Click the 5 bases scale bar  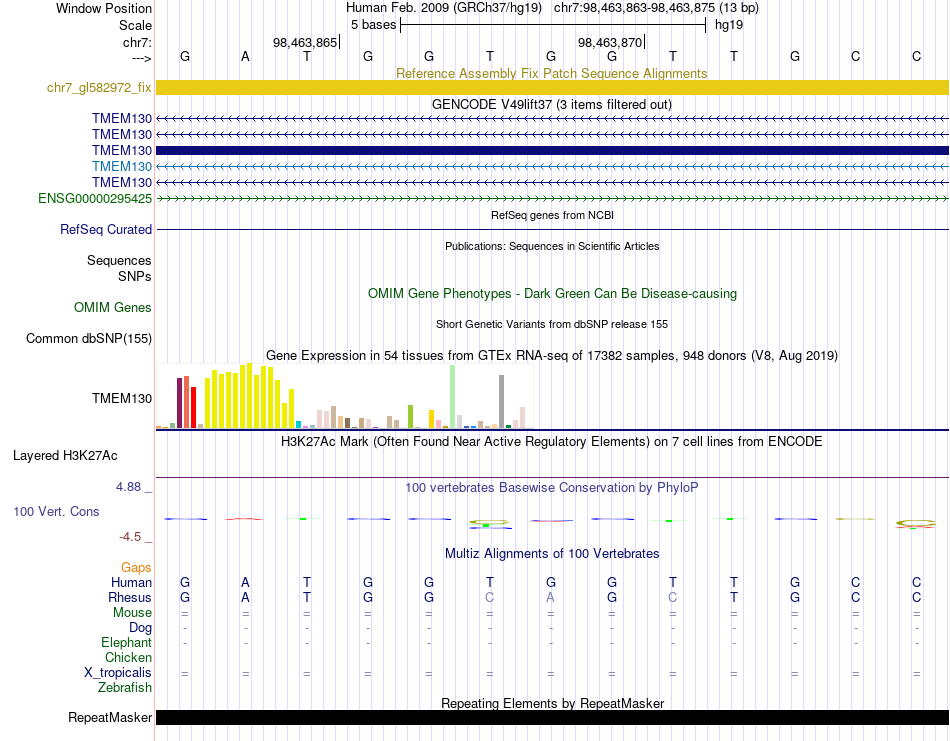click(553, 25)
